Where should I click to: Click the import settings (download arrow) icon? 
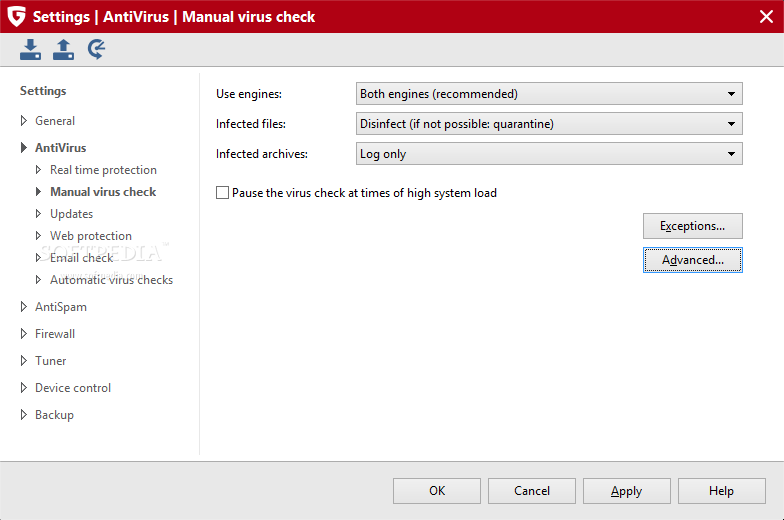coord(30,49)
